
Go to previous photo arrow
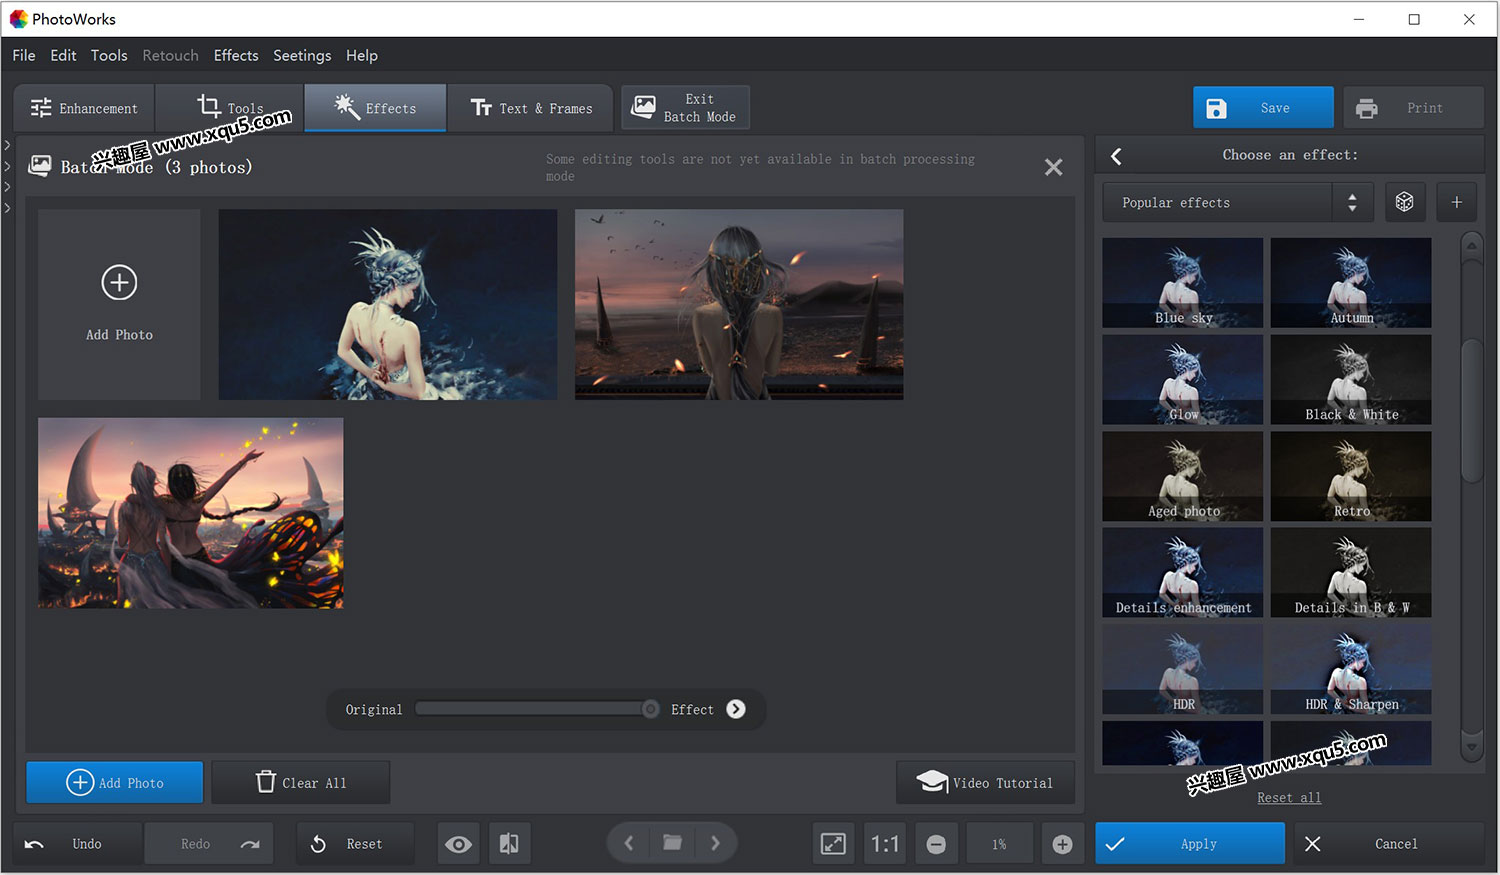tap(629, 843)
